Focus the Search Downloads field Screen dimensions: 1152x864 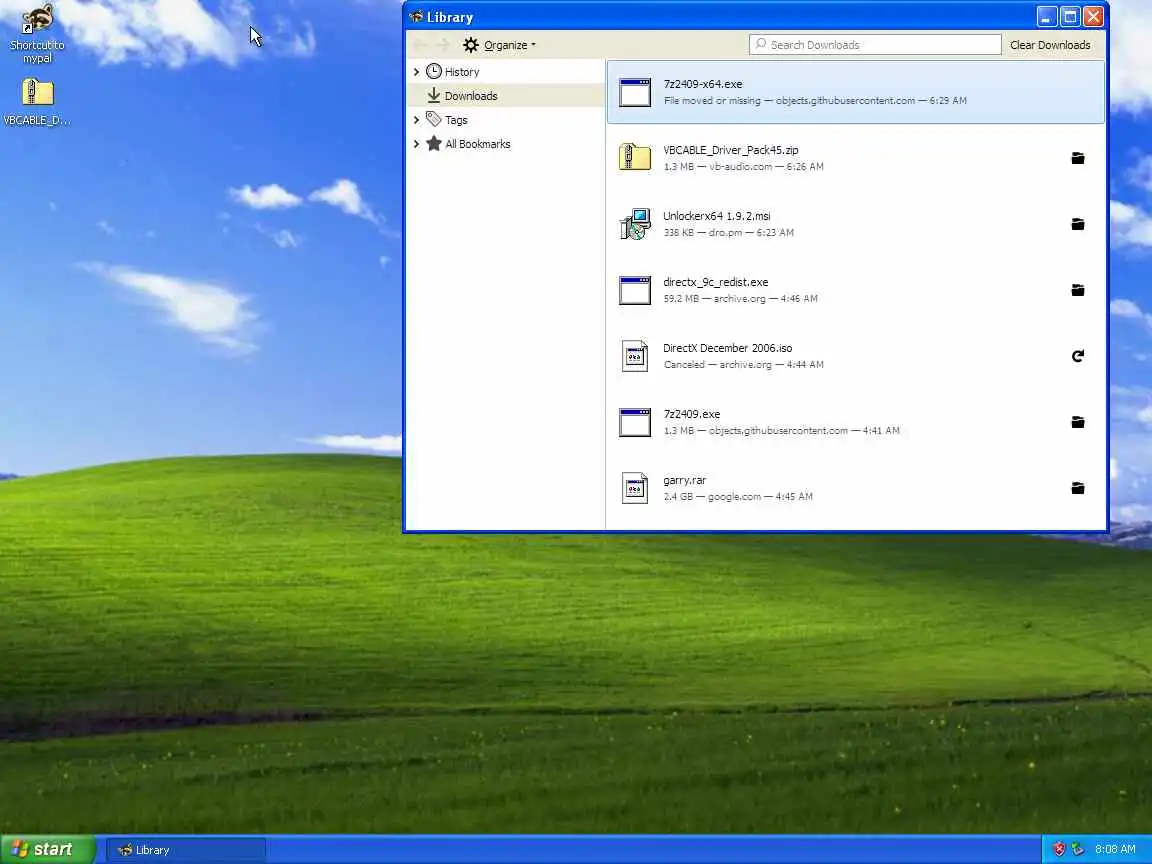[x=875, y=45]
